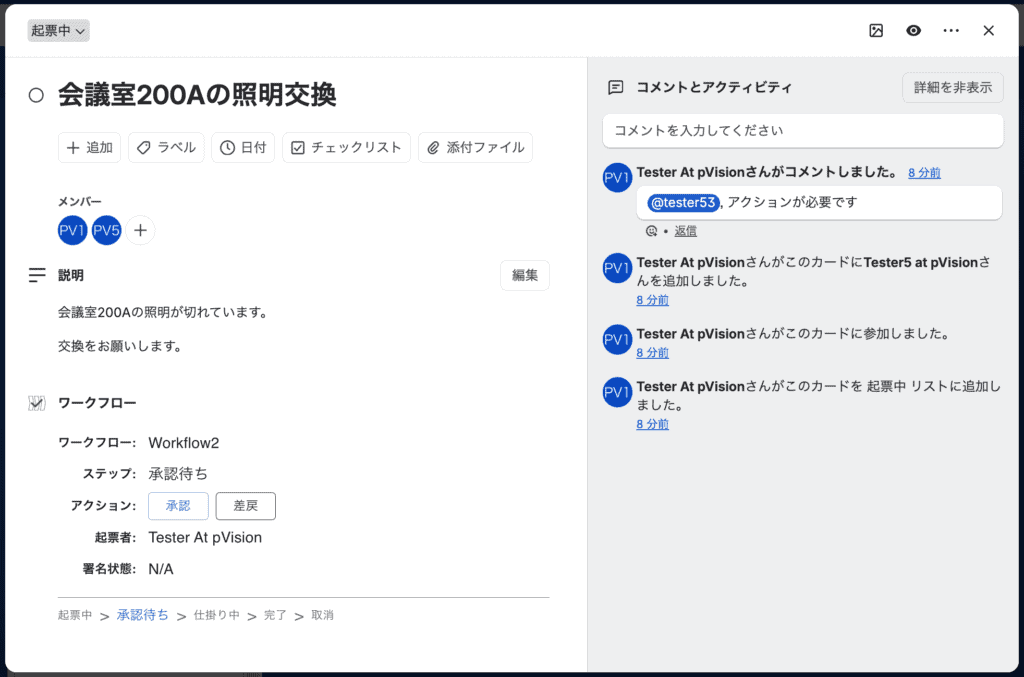Screen dimensions: 1024x677
Task: Select 完了 in workflow breadcrumb
Action: pos(275,615)
